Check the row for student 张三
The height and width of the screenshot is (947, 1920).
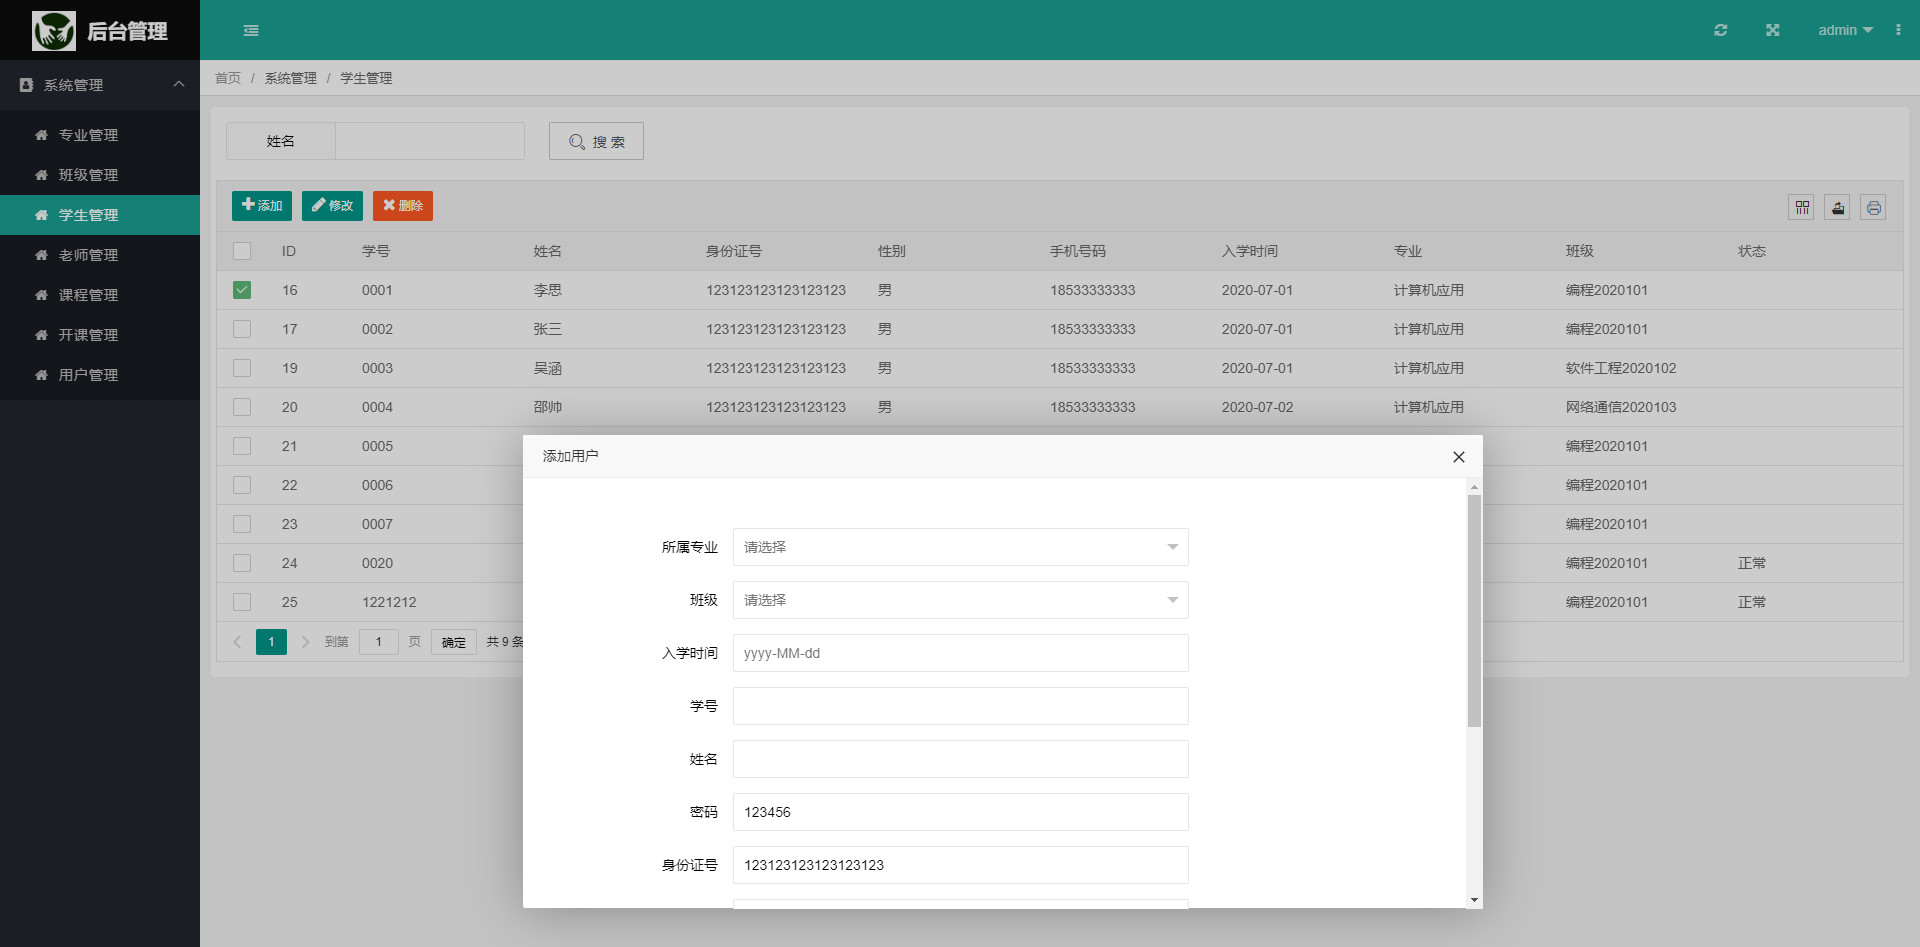click(242, 329)
